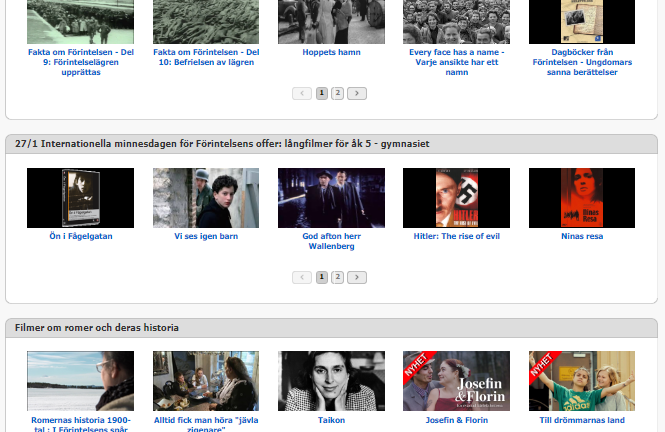The image size is (665, 432).
Task: Click the Alltid fick man höra thumbnail
Action: coord(206,381)
